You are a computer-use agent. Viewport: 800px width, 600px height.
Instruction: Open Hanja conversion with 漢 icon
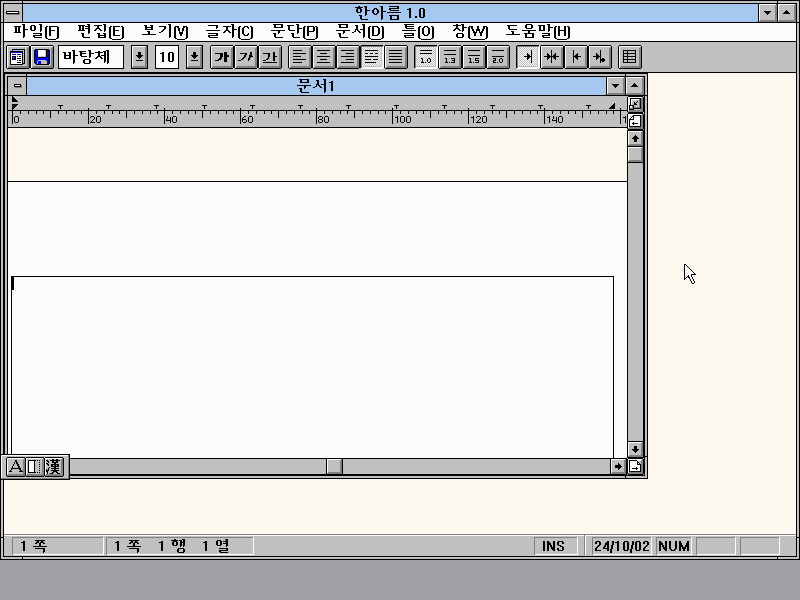(53, 466)
